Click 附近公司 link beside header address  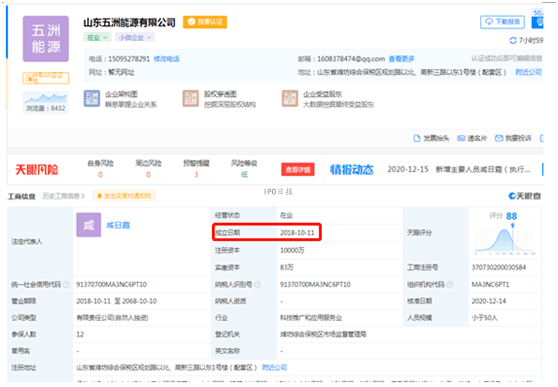pos(528,72)
